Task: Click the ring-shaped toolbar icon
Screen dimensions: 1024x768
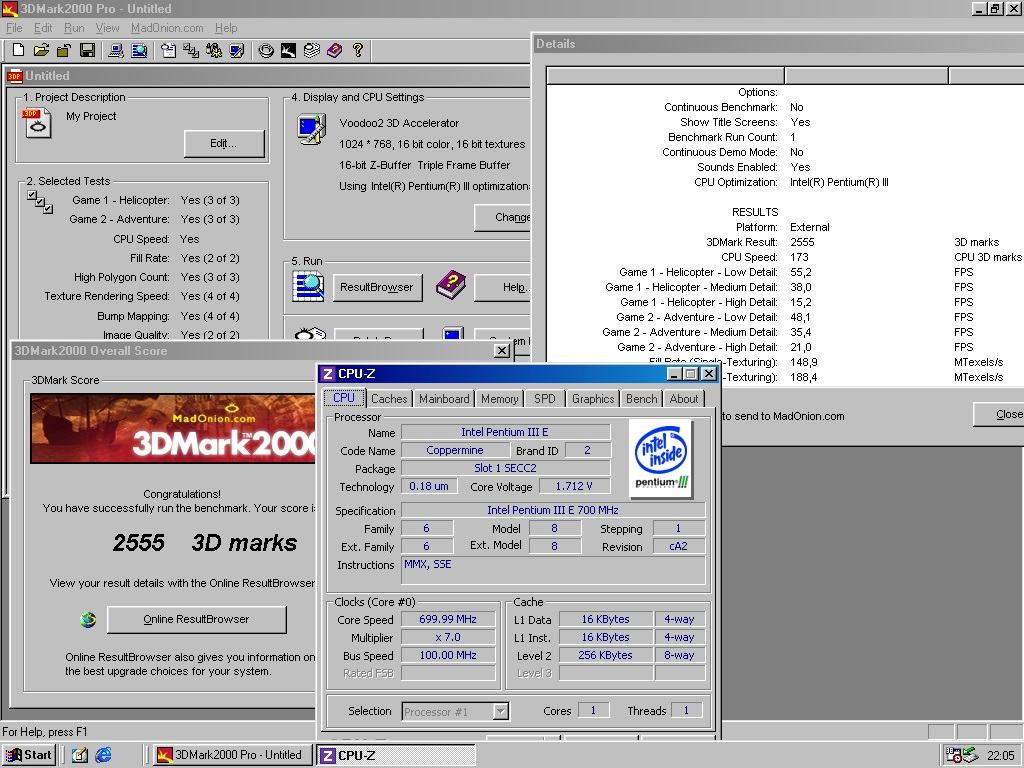Action: click(x=266, y=50)
